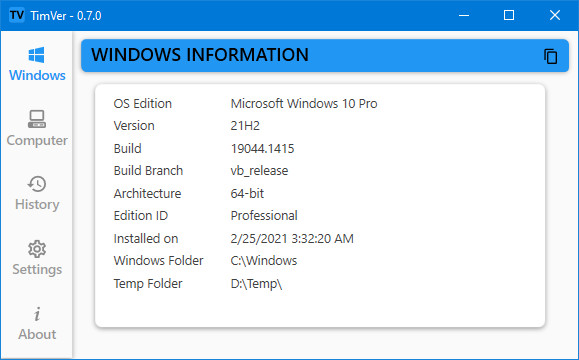
Task: Click the Build number 19044.1415
Action: tap(262, 148)
